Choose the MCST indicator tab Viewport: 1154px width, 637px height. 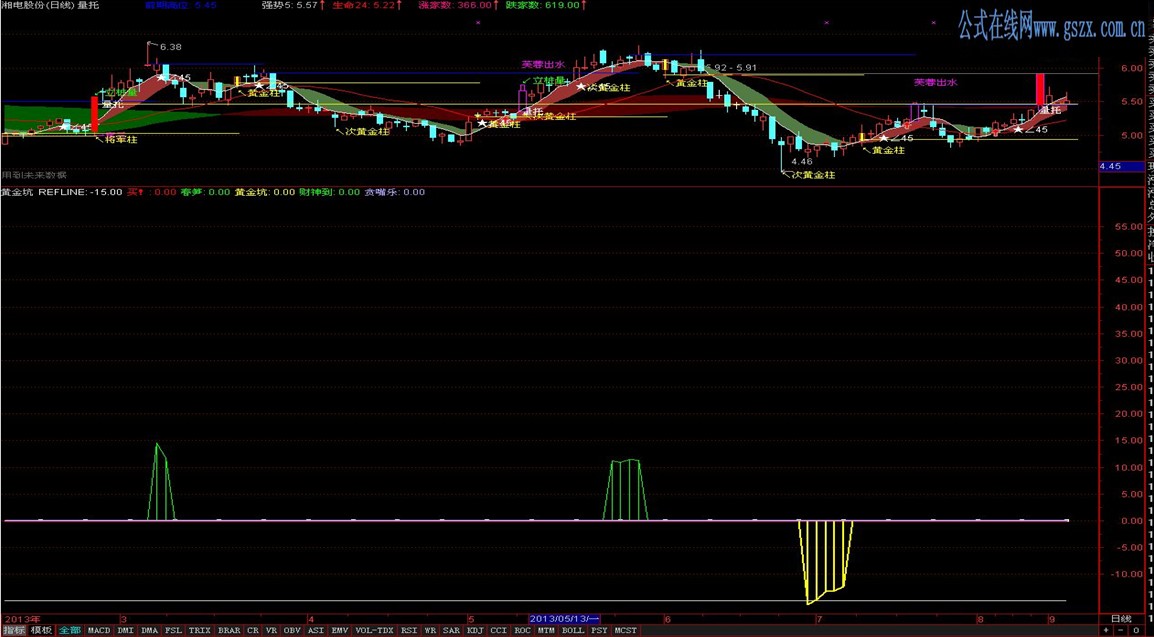pyautogui.click(x=626, y=630)
